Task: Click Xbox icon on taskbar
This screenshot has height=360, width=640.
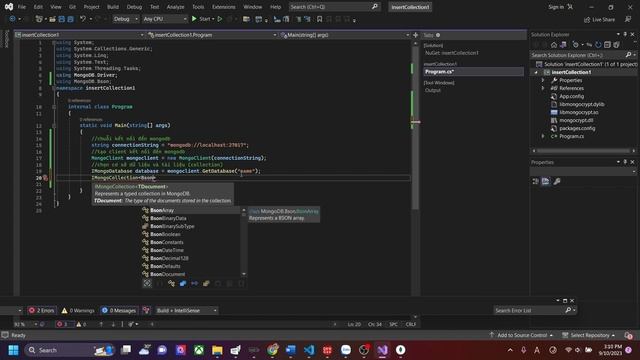Action: pyautogui.click(x=199, y=350)
